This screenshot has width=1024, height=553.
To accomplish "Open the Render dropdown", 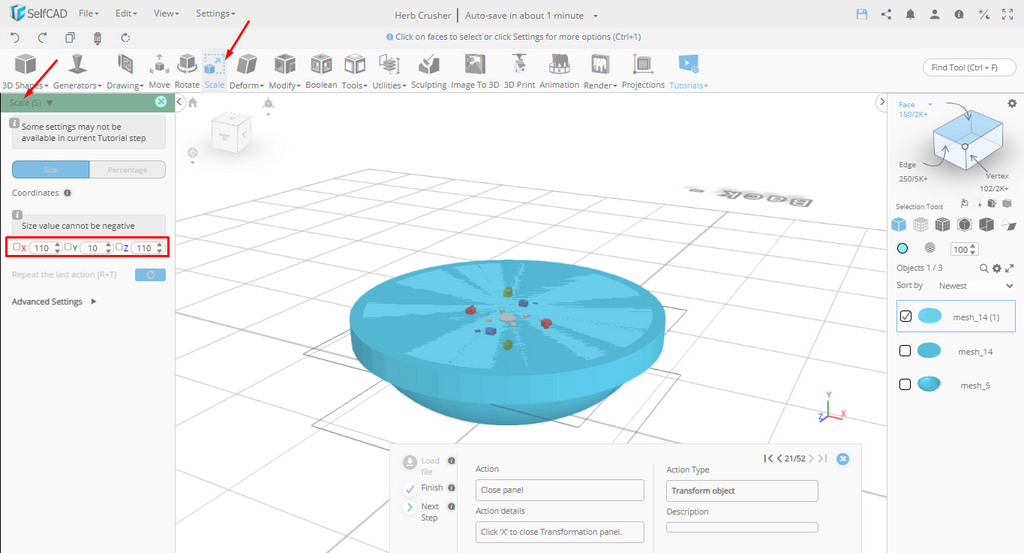I will point(600,71).
